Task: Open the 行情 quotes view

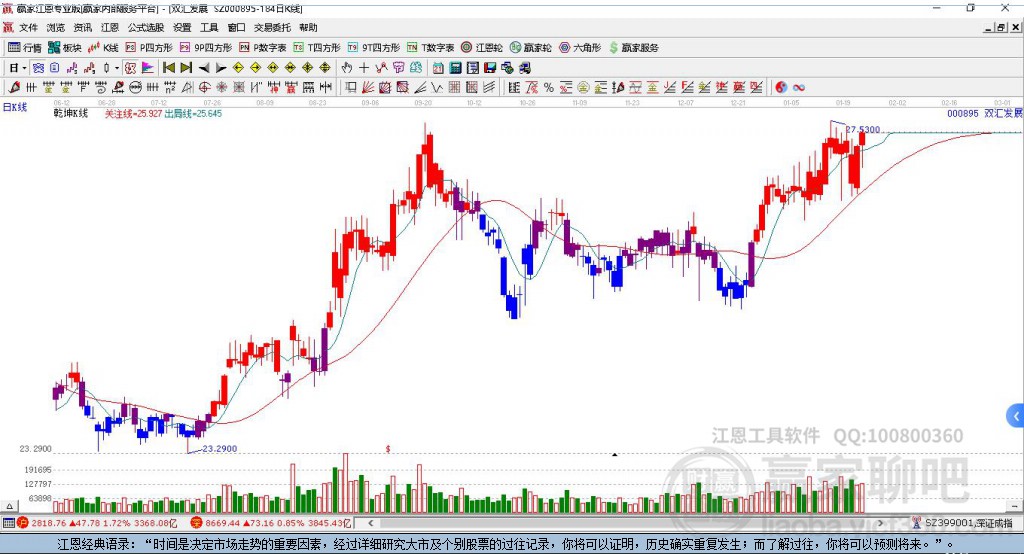Action: point(25,48)
